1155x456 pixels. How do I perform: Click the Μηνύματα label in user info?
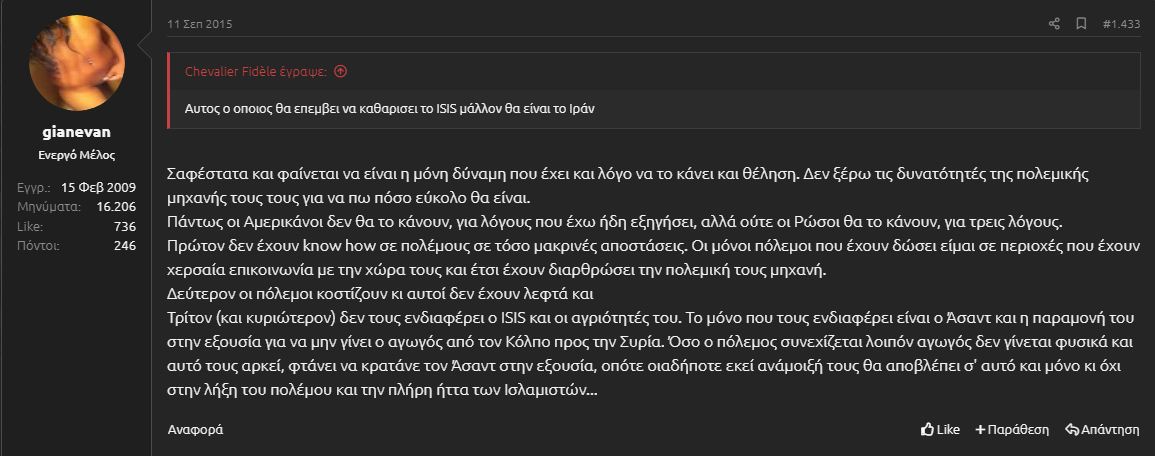pos(48,207)
